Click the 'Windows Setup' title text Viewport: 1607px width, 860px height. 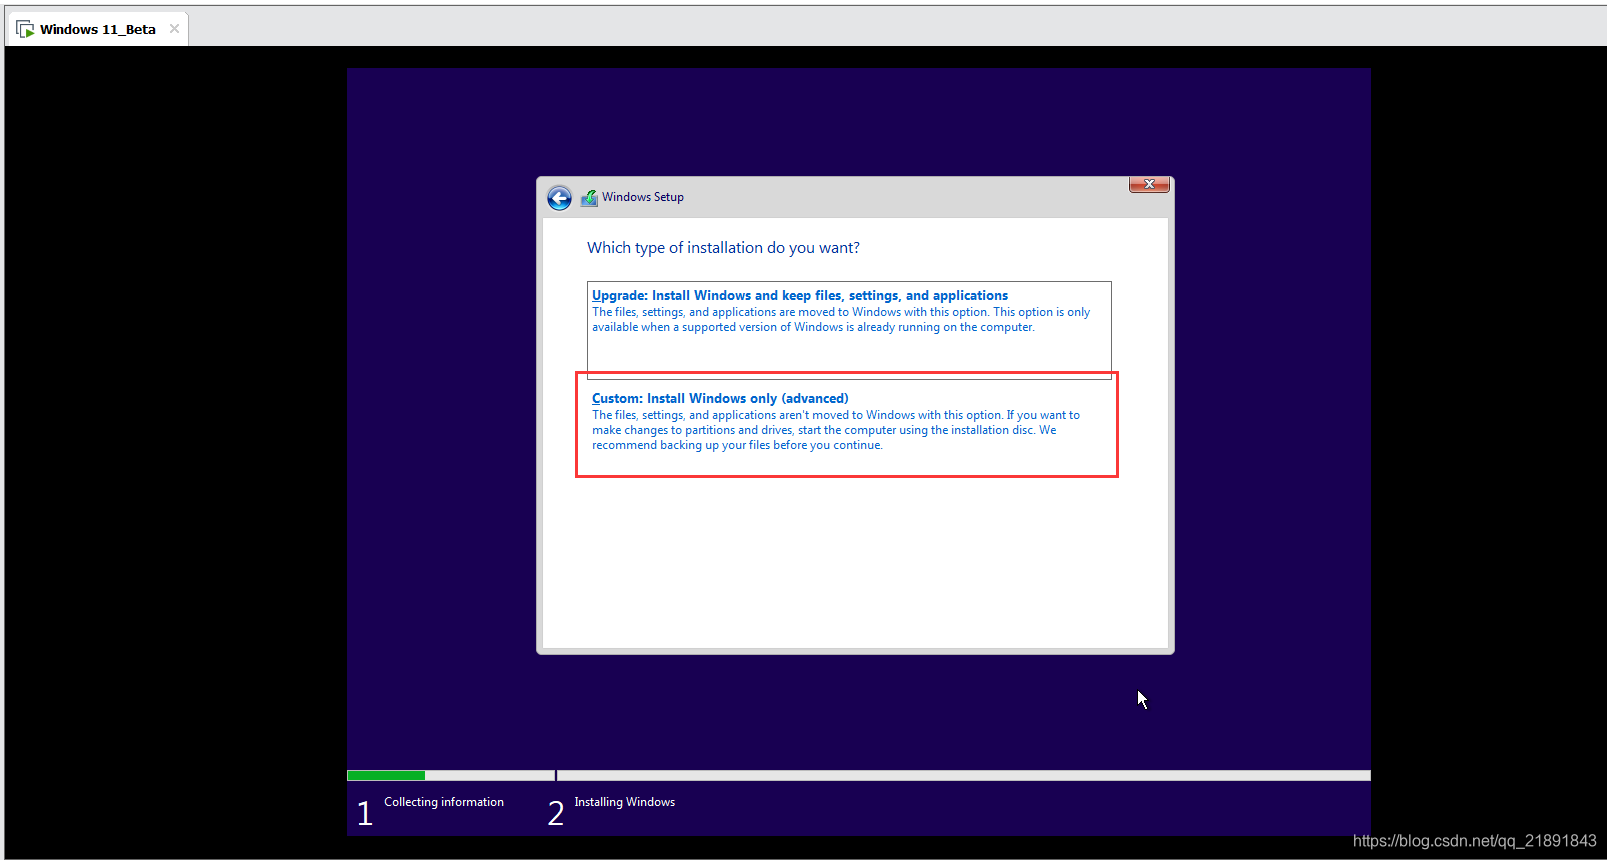tap(643, 197)
